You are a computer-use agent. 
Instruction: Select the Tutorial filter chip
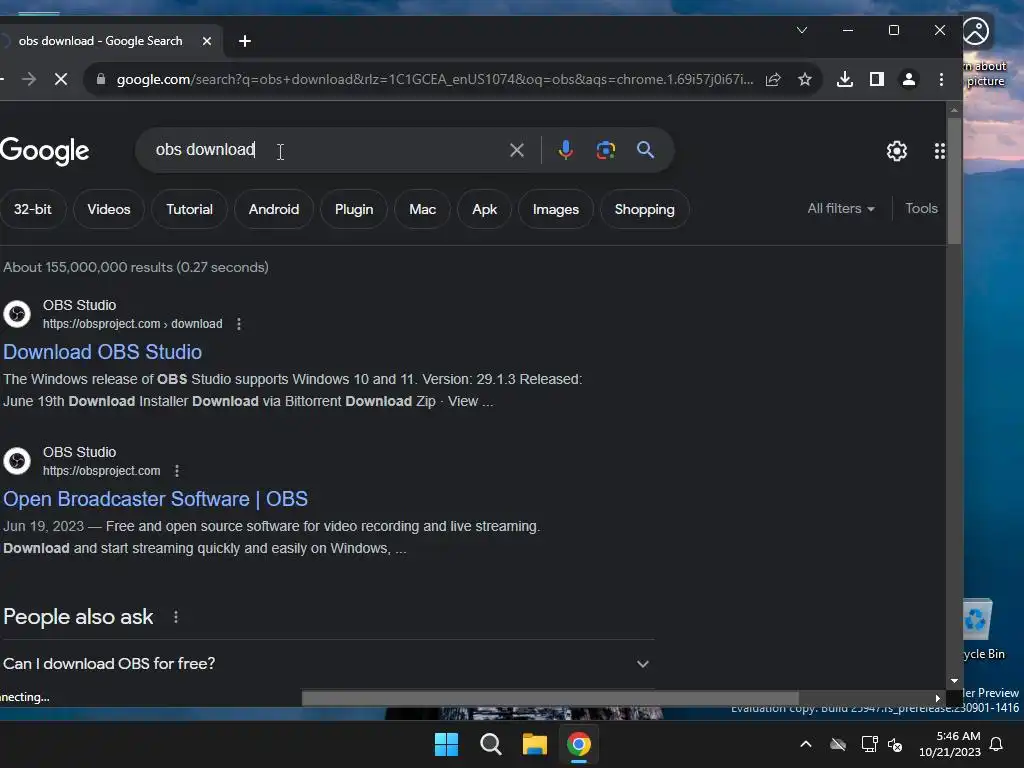(x=189, y=209)
